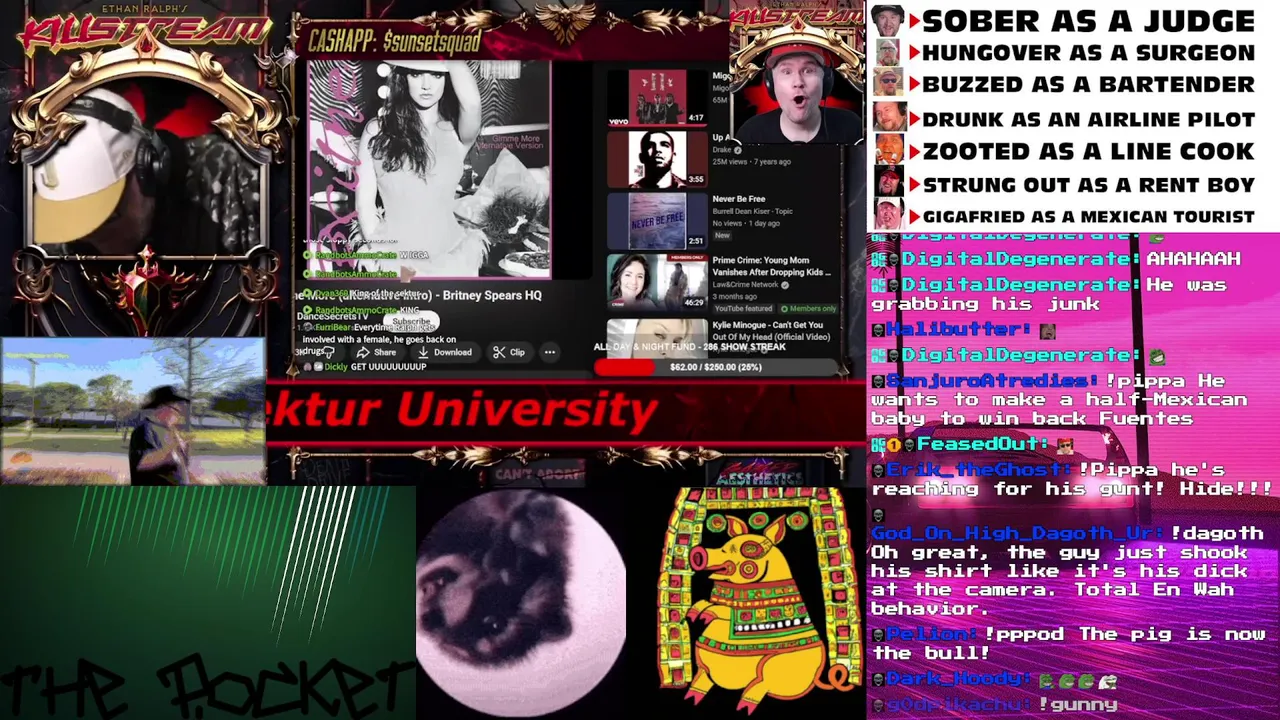Click the God_On_High_Dagoth_Ur username in chat
This screenshot has width=1280, height=720.
1015,534
